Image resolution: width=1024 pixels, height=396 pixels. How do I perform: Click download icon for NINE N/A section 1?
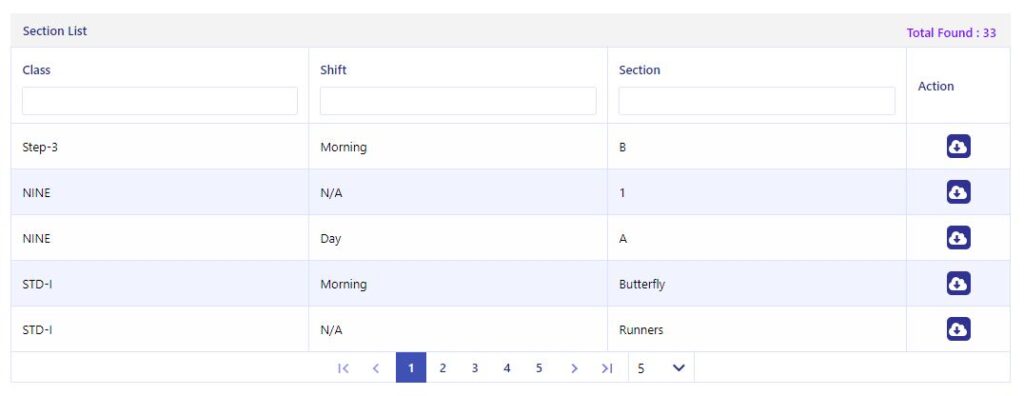point(958,192)
